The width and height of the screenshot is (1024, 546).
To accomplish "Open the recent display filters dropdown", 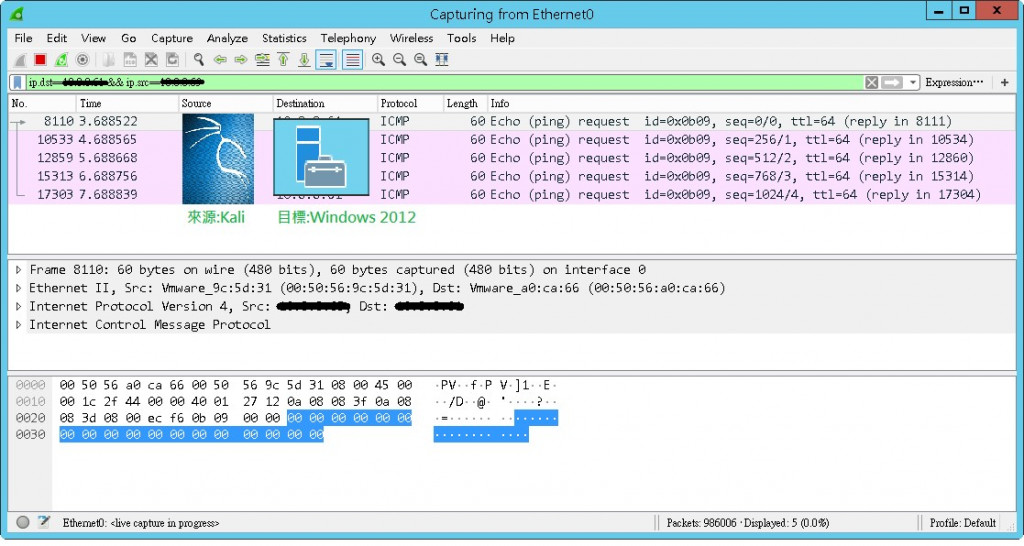I will click(x=913, y=82).
